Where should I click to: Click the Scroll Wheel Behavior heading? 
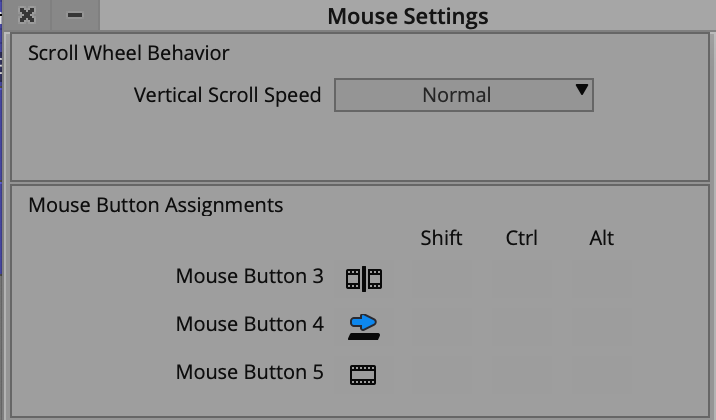128,53
